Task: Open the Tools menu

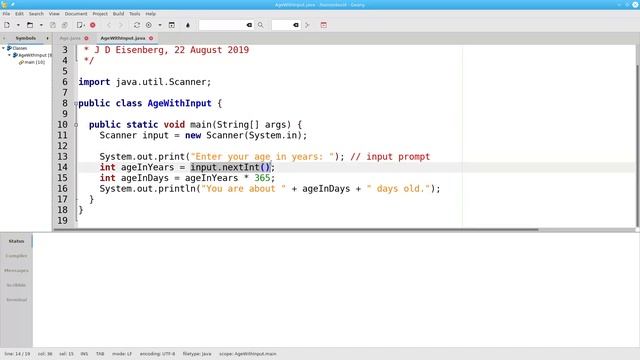Action: 135,13
